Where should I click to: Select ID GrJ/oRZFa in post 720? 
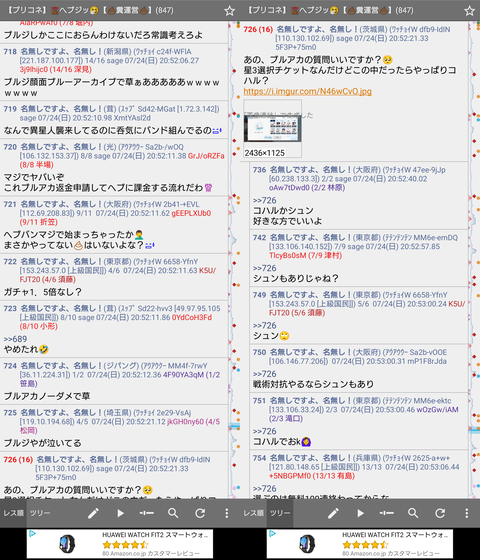pyautogui.click(x=206, y=156)
